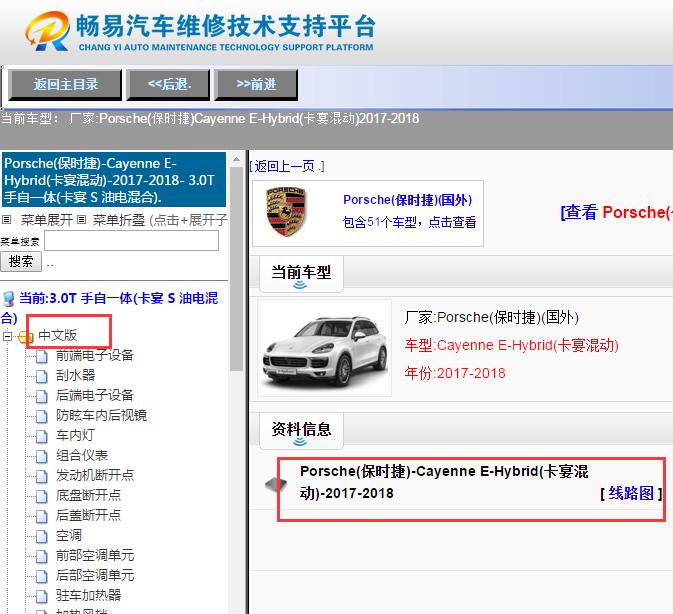673x614 pixels.
Task: Click the 搜索 search button
Action: pos(21,261)
